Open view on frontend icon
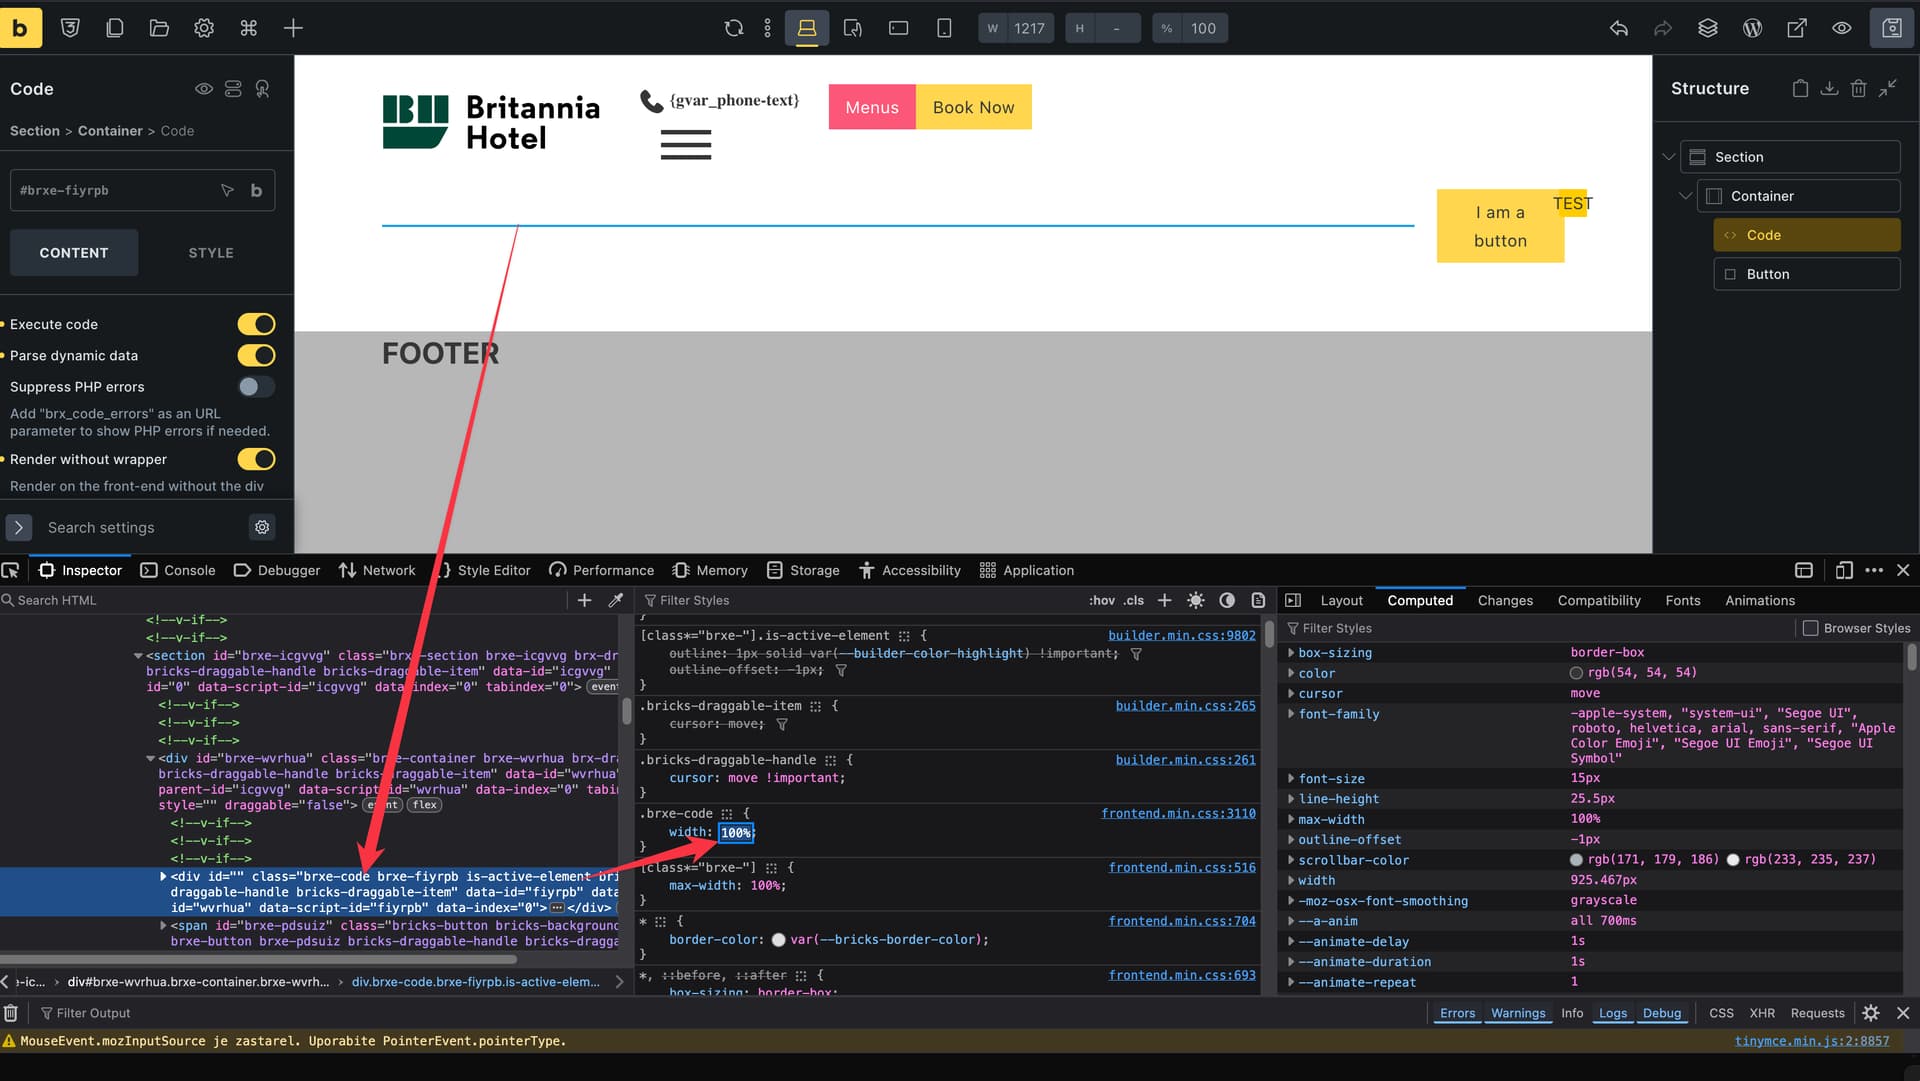The image size is (1920, 1081). coord(1797,28)
